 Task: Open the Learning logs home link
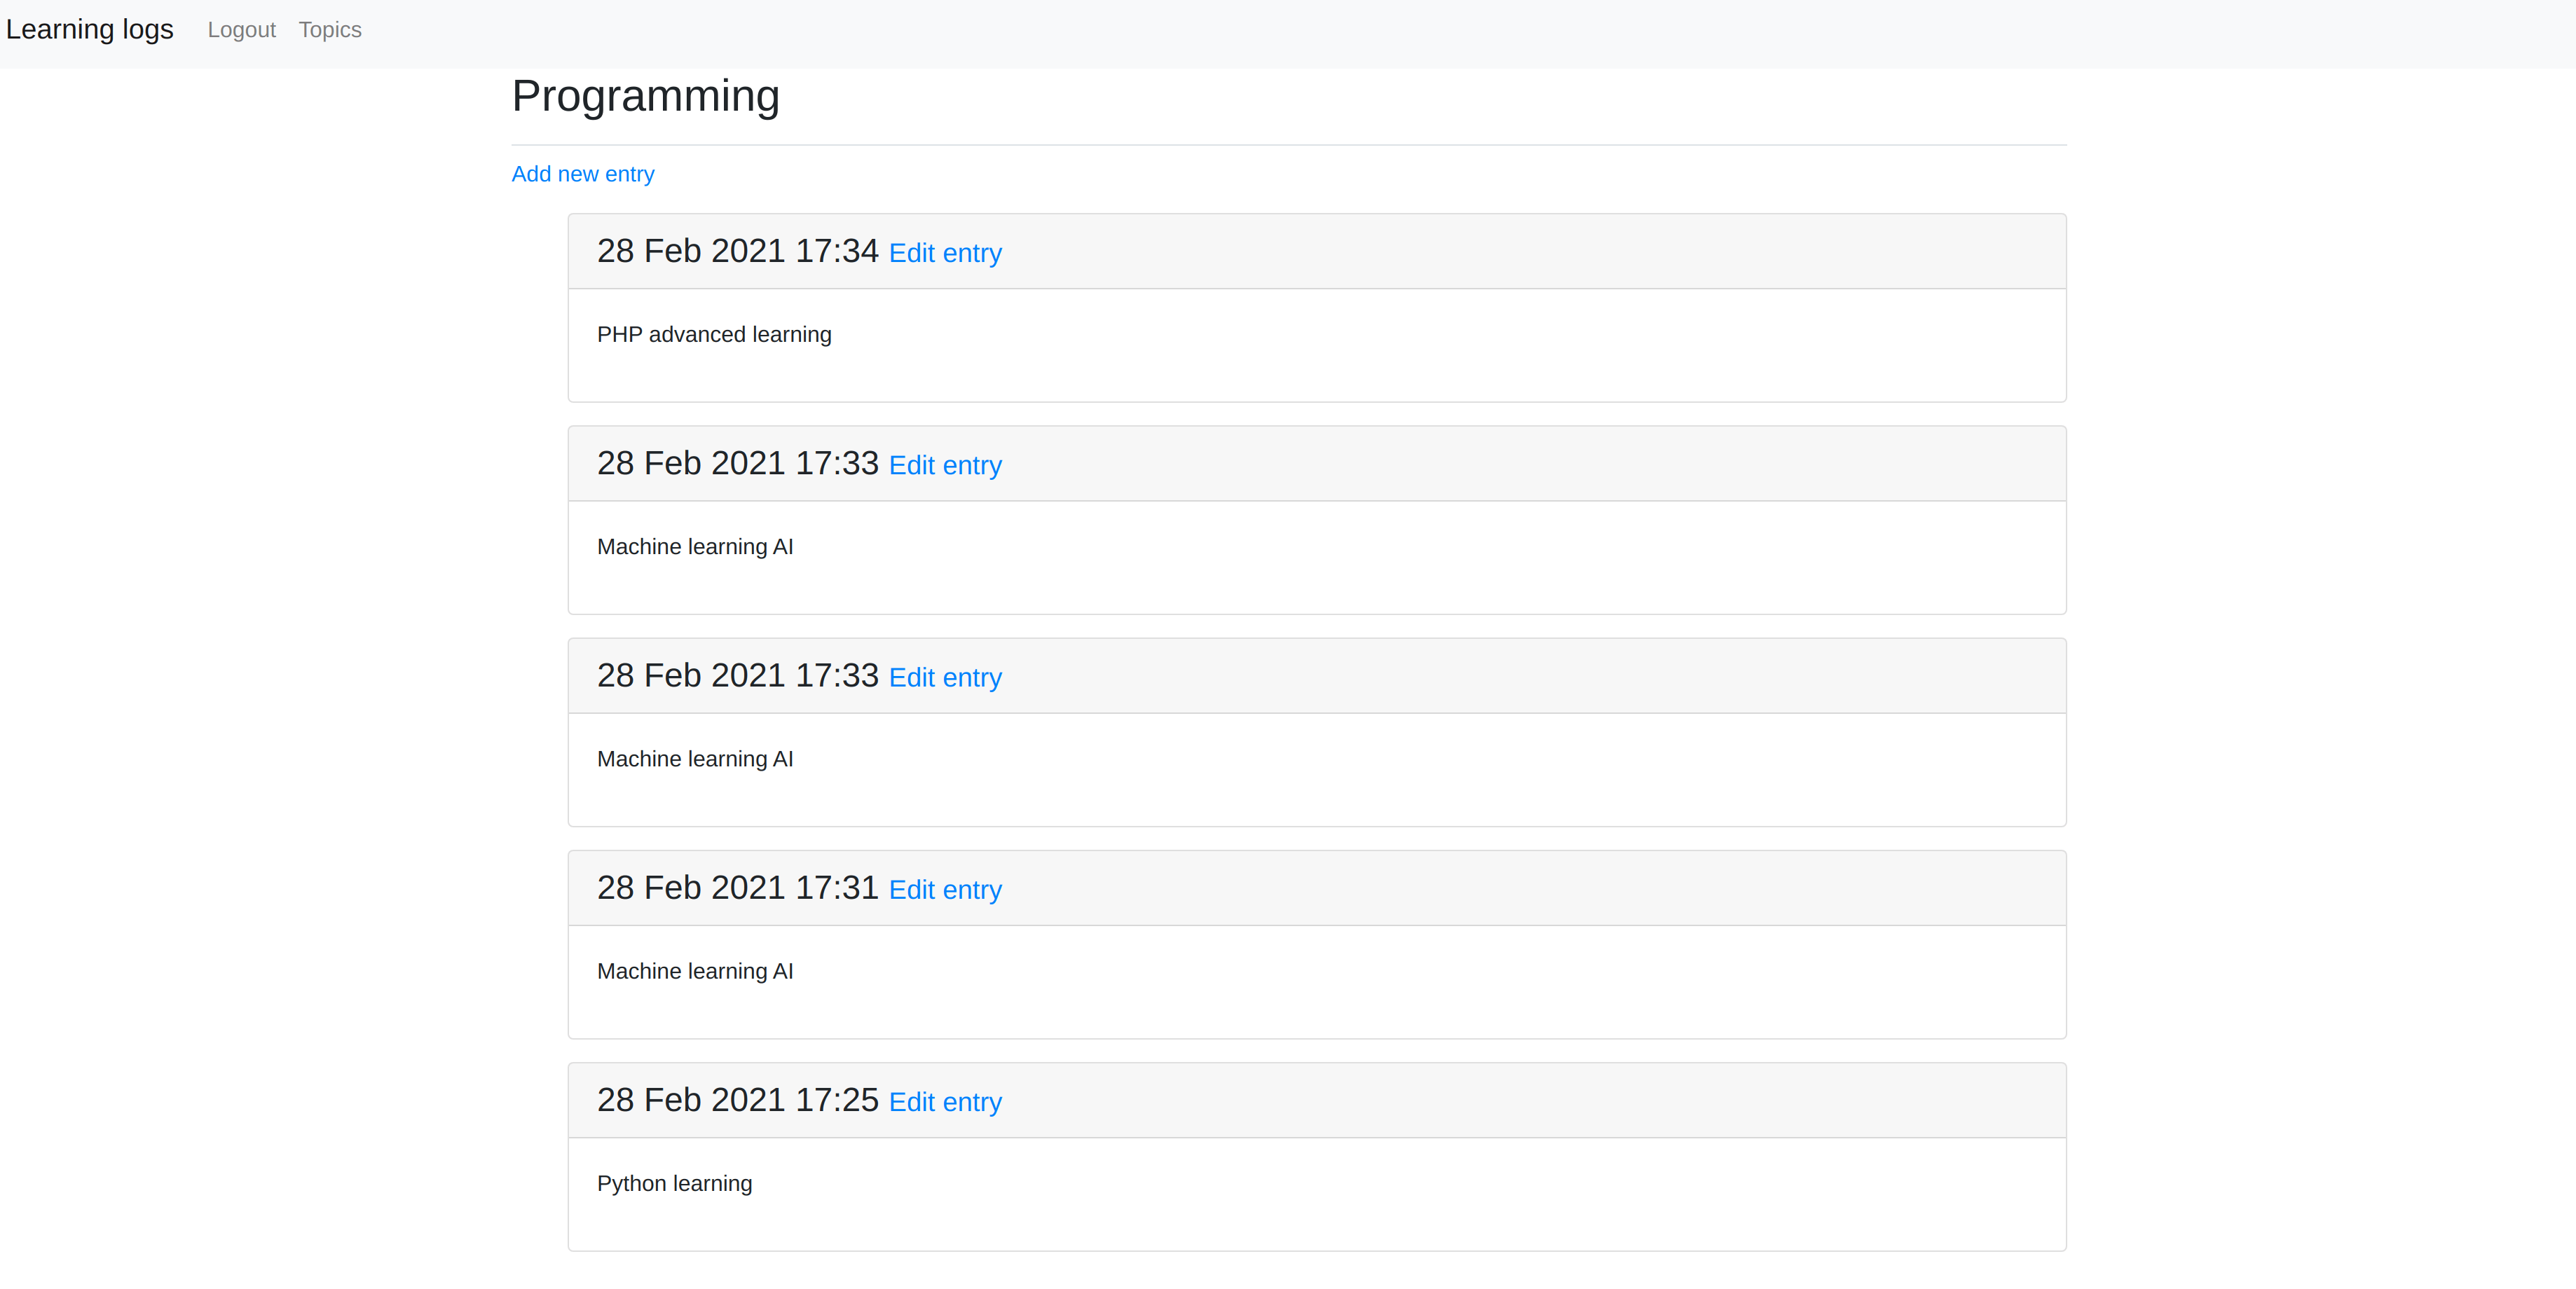pyautogui.click(x=90, y=30)
